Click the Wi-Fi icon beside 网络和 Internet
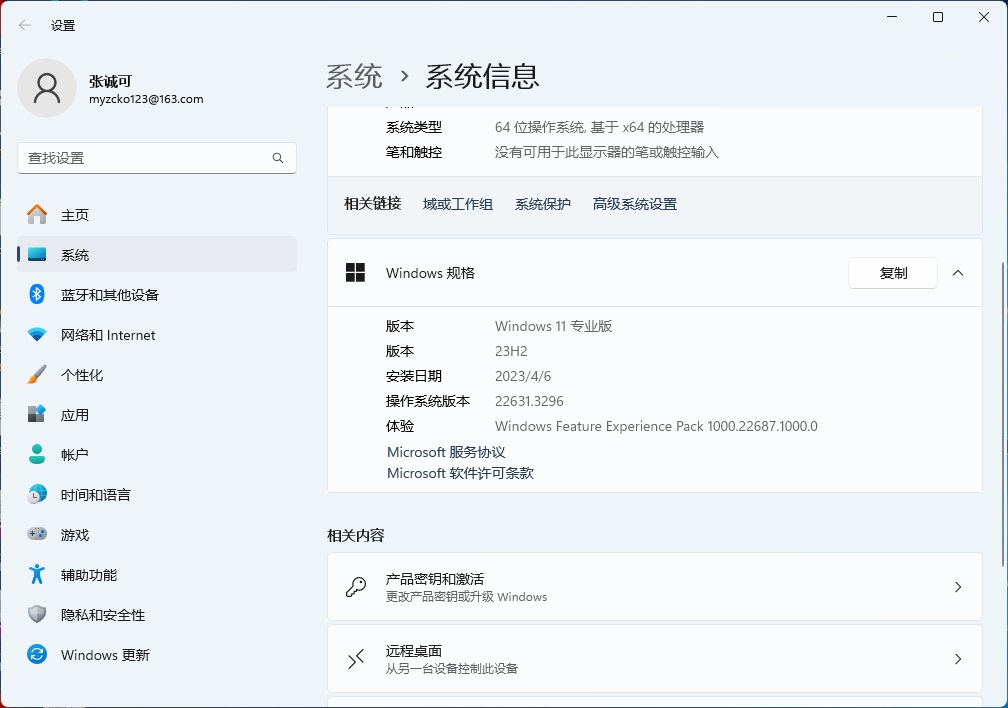 tap(37, 334)
